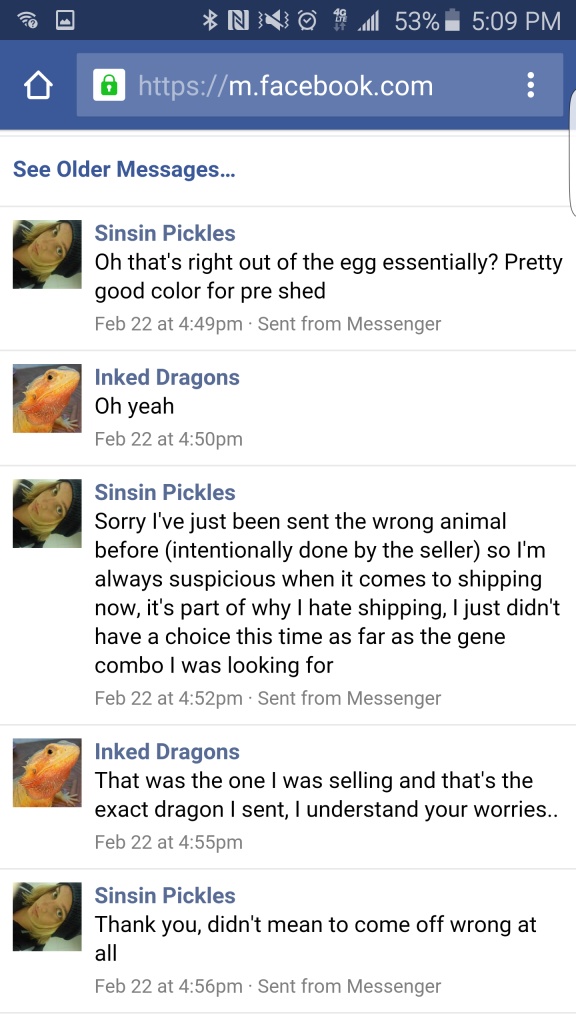Load older messages via See Older Messages

(124, 170)
